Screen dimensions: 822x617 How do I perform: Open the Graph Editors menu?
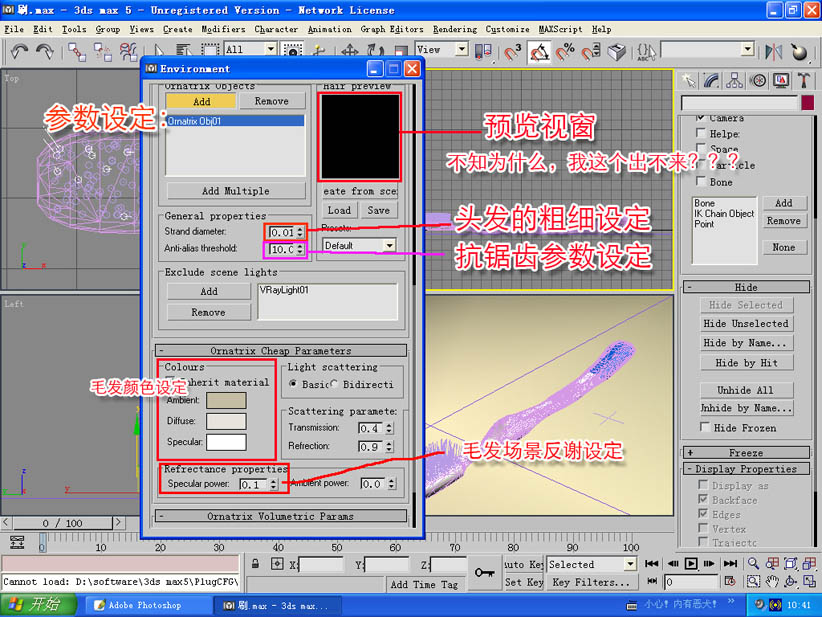(392, 29)
